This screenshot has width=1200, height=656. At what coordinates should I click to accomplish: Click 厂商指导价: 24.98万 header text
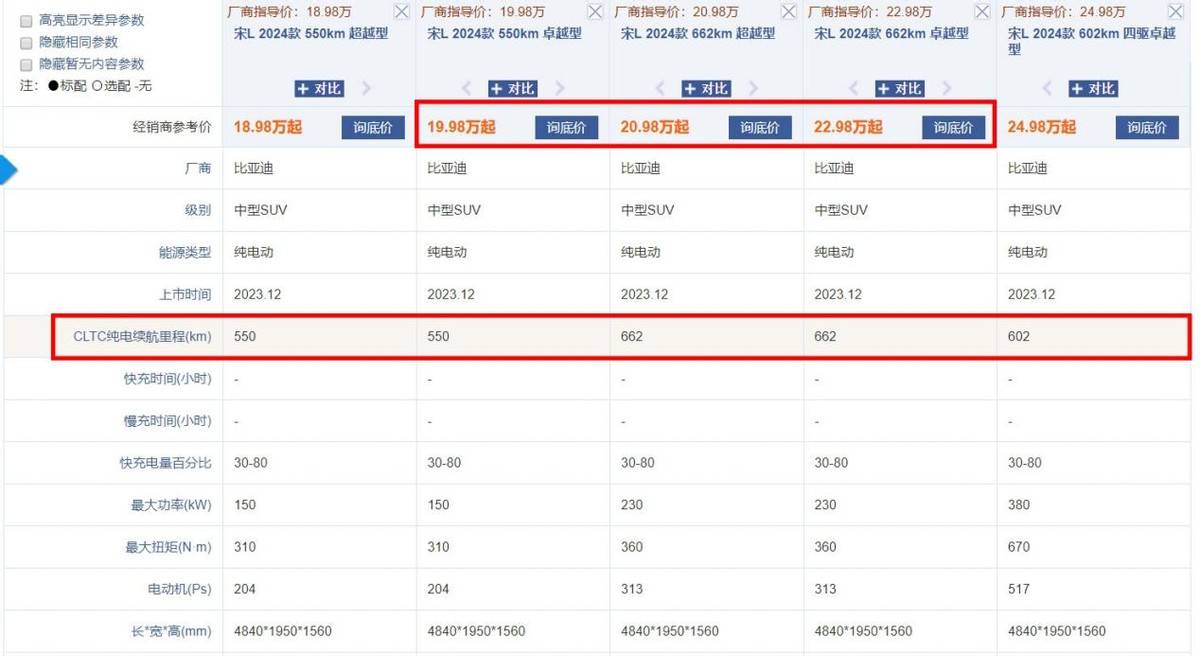click(x=1063, y=12)
